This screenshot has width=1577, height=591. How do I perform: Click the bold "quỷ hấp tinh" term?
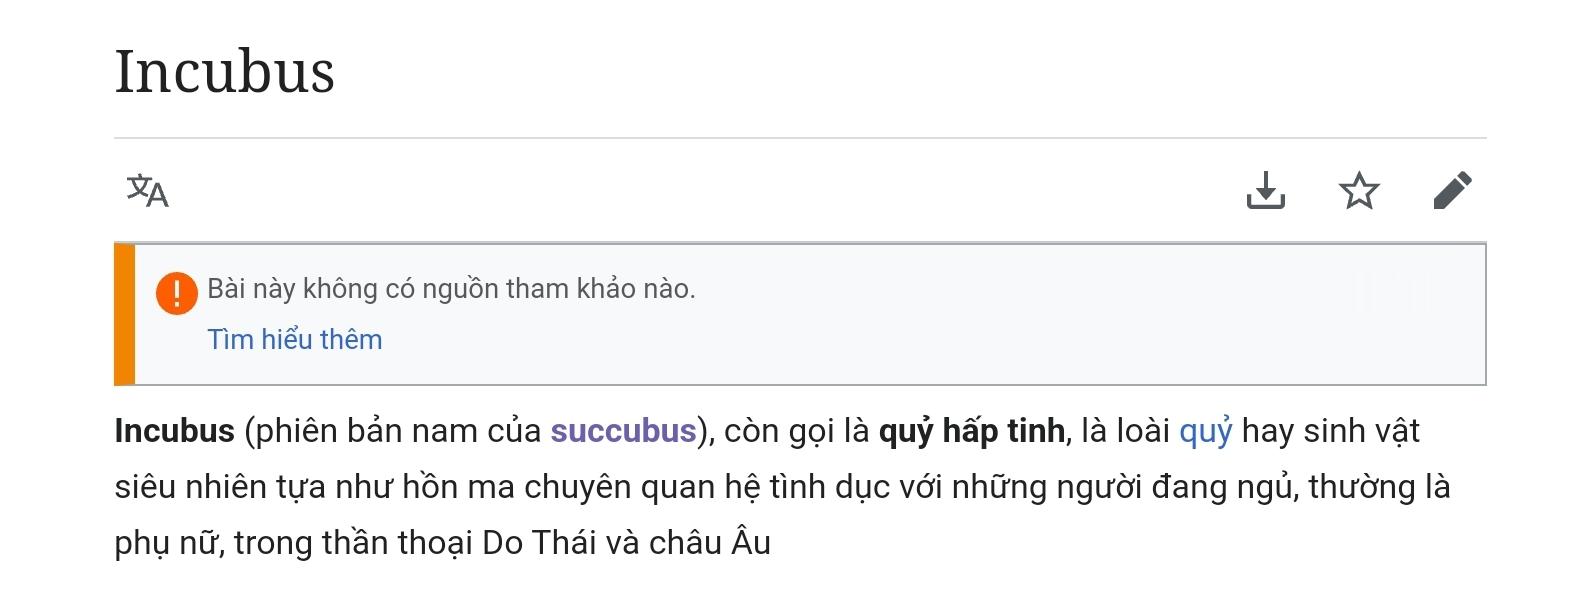pyautogui.click(x=971, y=431)
